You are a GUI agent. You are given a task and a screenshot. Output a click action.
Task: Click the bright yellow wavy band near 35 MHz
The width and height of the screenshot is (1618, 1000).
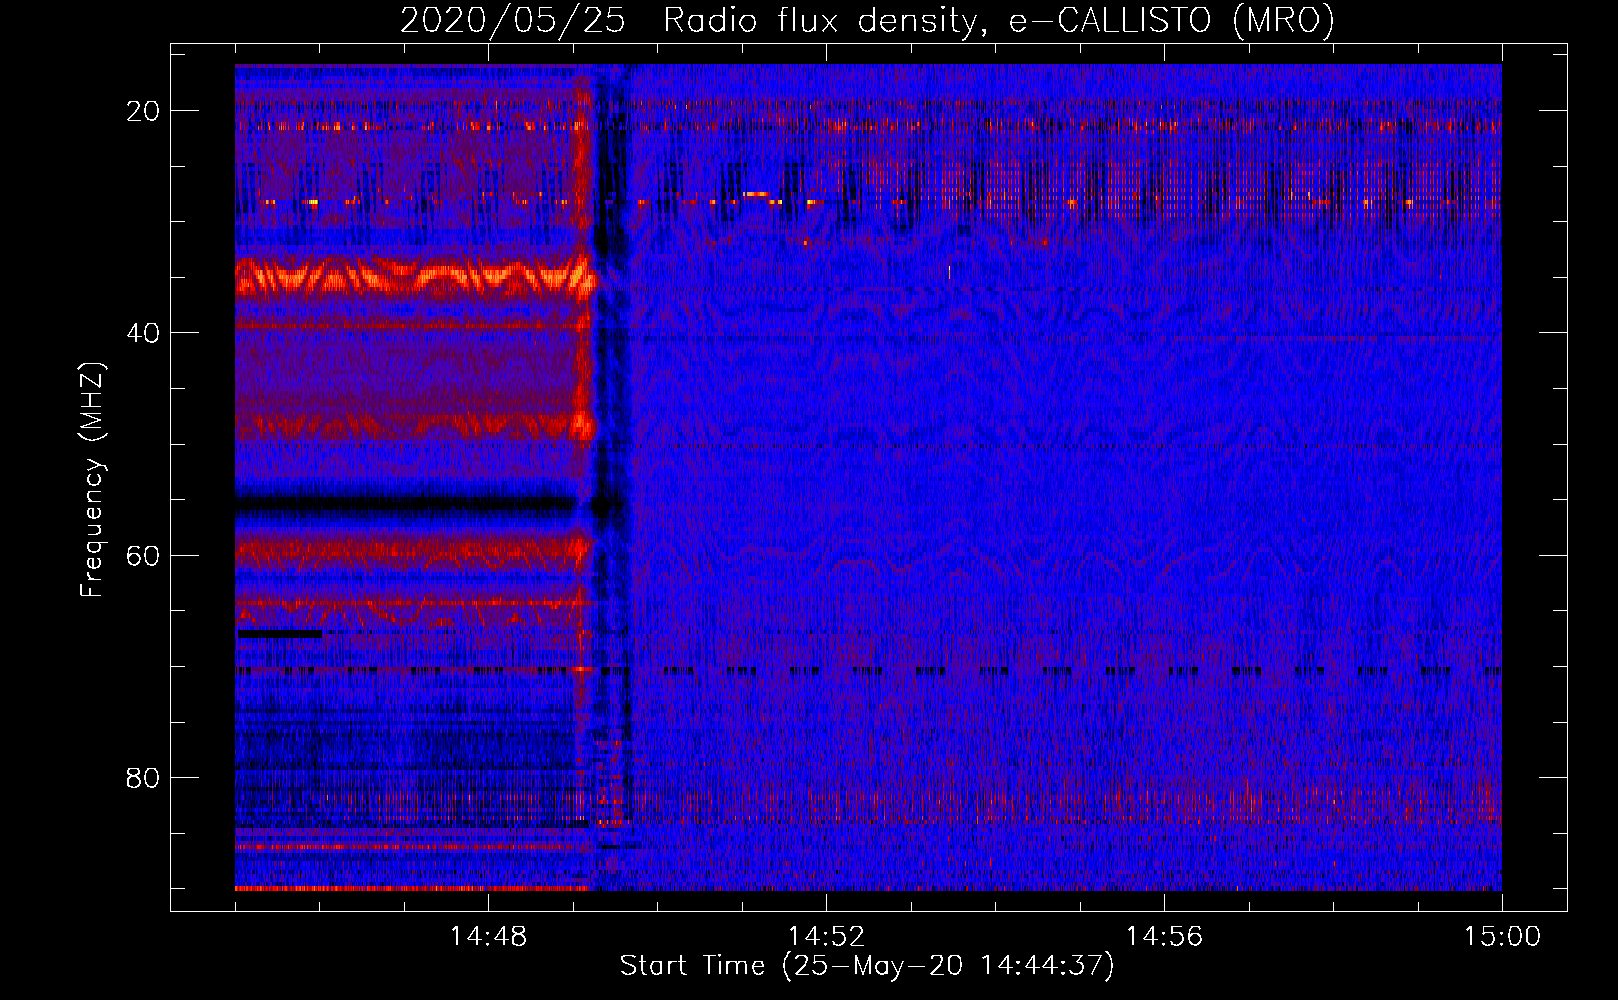[415, 276]
